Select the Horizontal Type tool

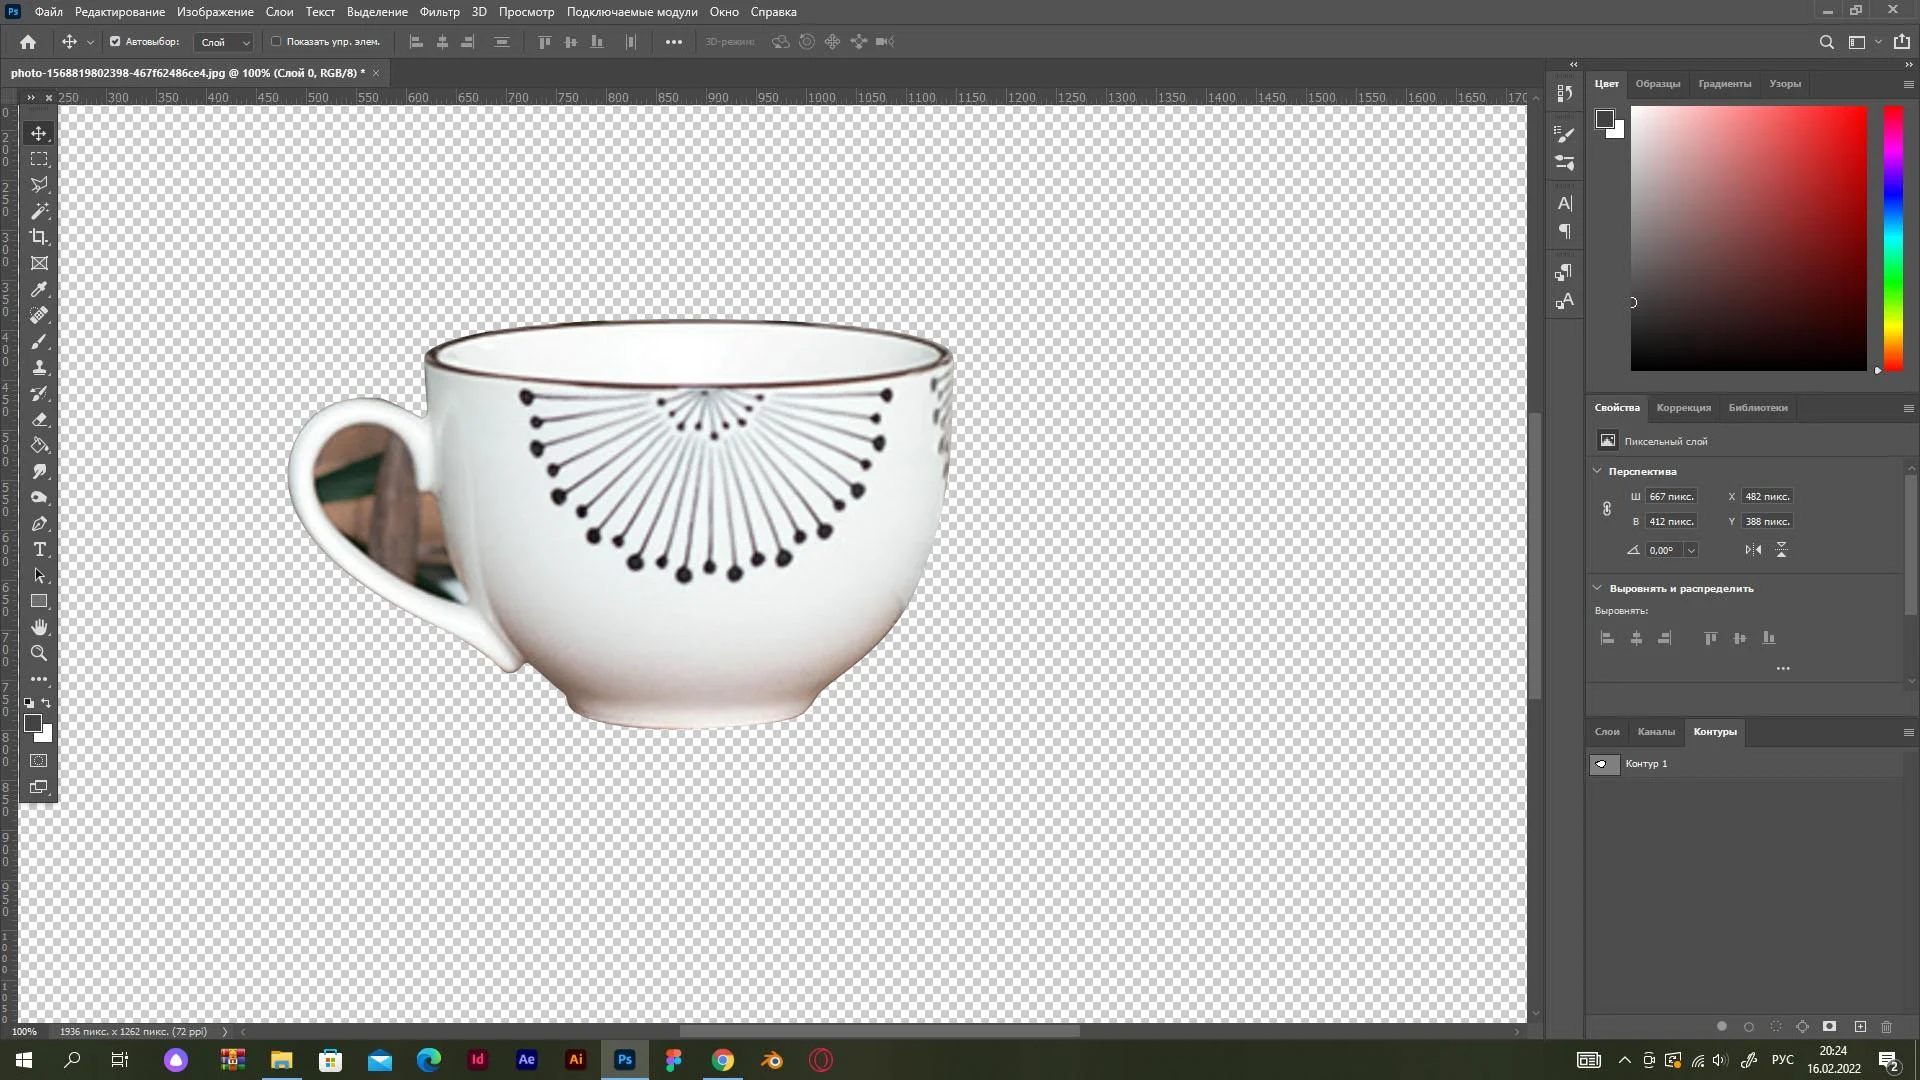(39, 550)
